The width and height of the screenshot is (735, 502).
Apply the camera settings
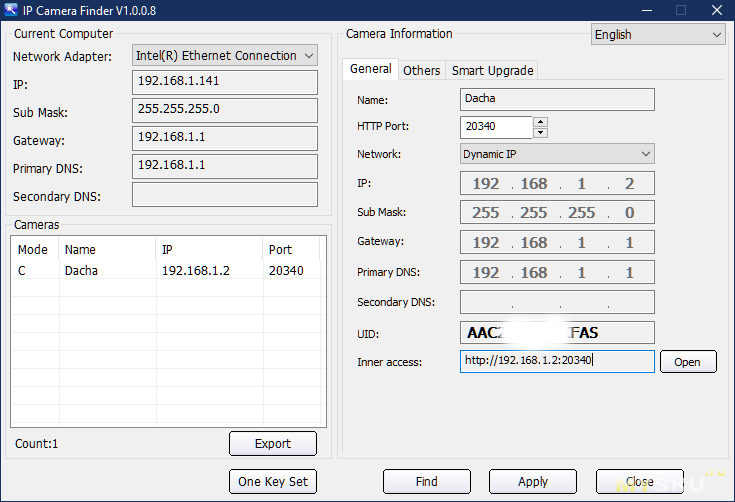[533, 481]
